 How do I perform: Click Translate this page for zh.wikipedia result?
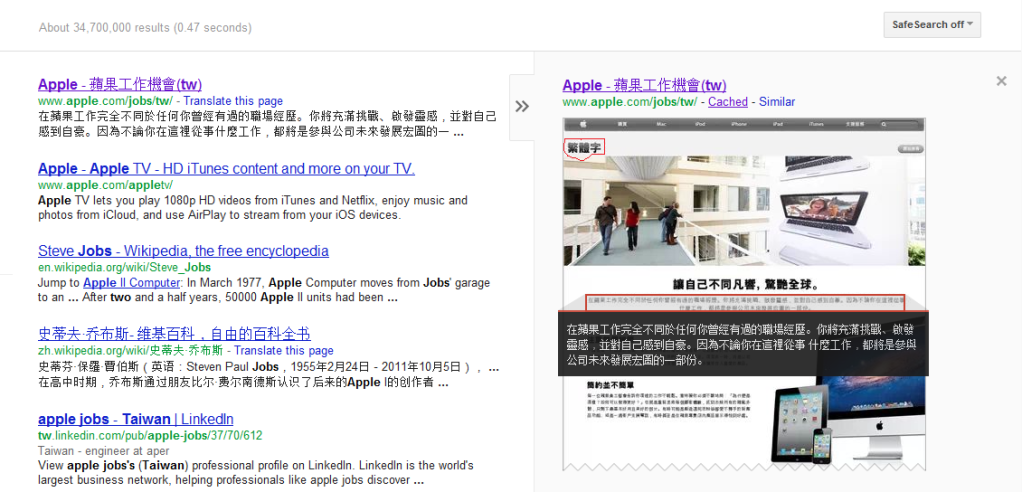[x=284, y=351]
